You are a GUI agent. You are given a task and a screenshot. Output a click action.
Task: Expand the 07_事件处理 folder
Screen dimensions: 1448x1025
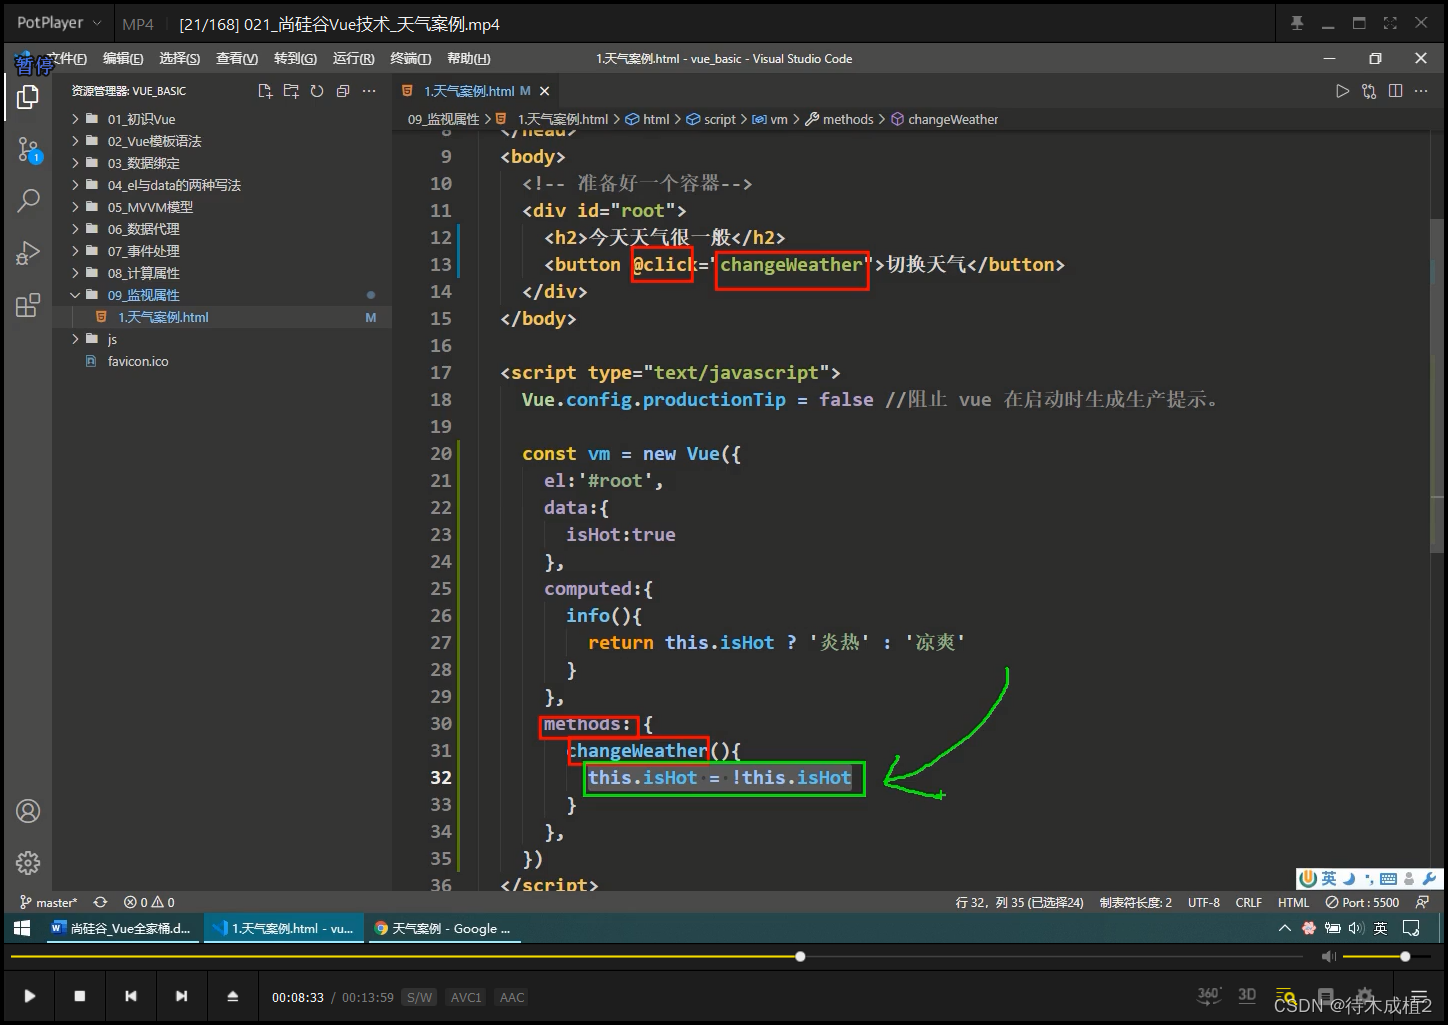pos(75,251)
